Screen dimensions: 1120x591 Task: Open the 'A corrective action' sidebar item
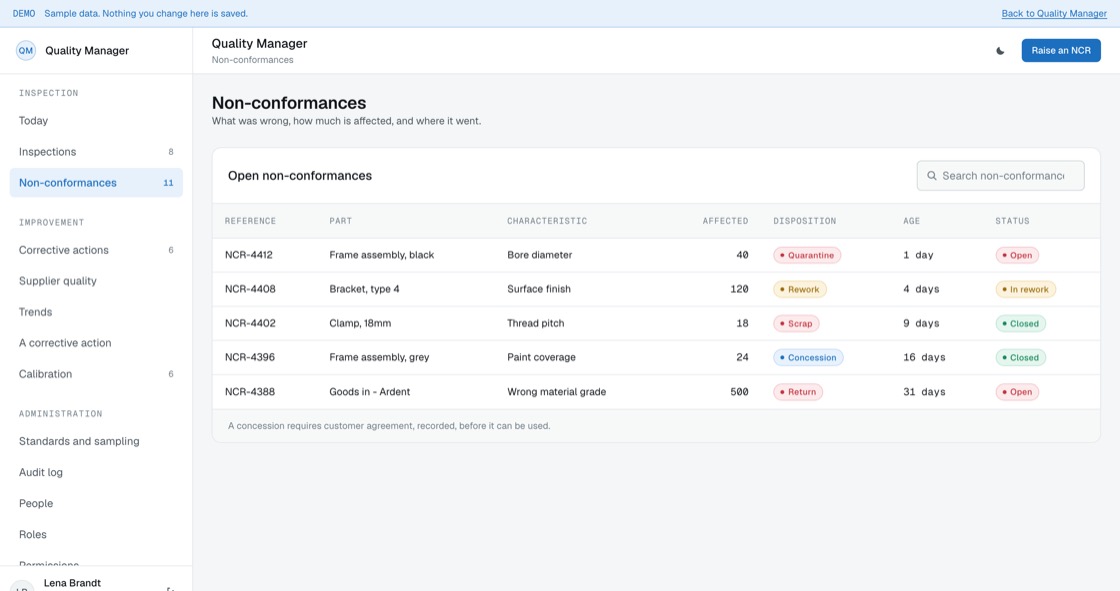[x=96, y=343]
